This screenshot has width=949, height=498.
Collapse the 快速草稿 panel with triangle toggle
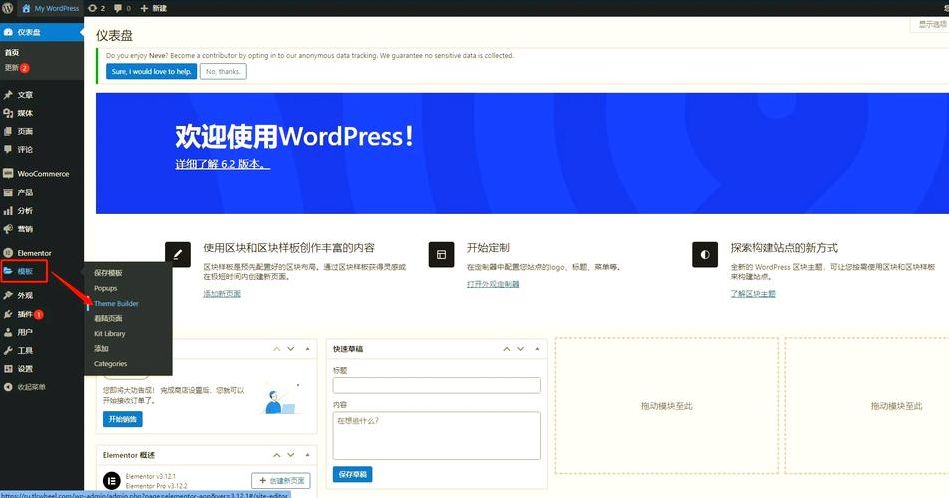[537, 349]
